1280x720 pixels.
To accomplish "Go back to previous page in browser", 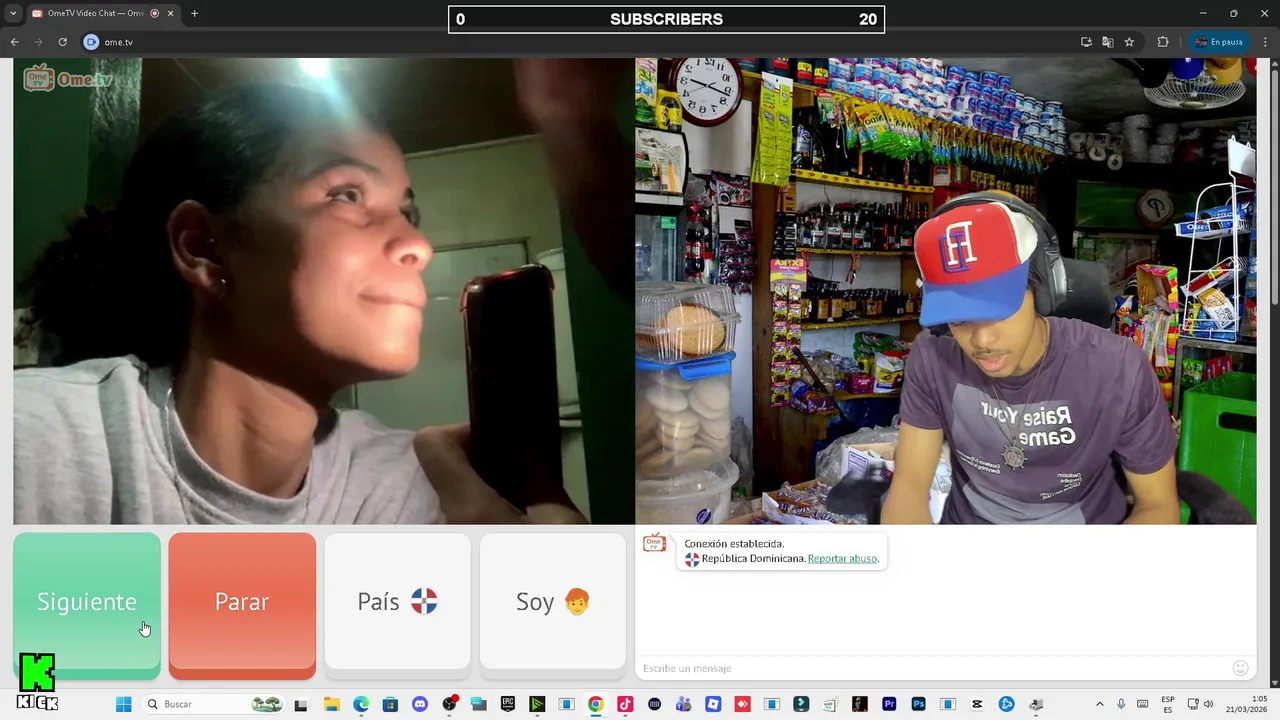I will pos(14,42).
